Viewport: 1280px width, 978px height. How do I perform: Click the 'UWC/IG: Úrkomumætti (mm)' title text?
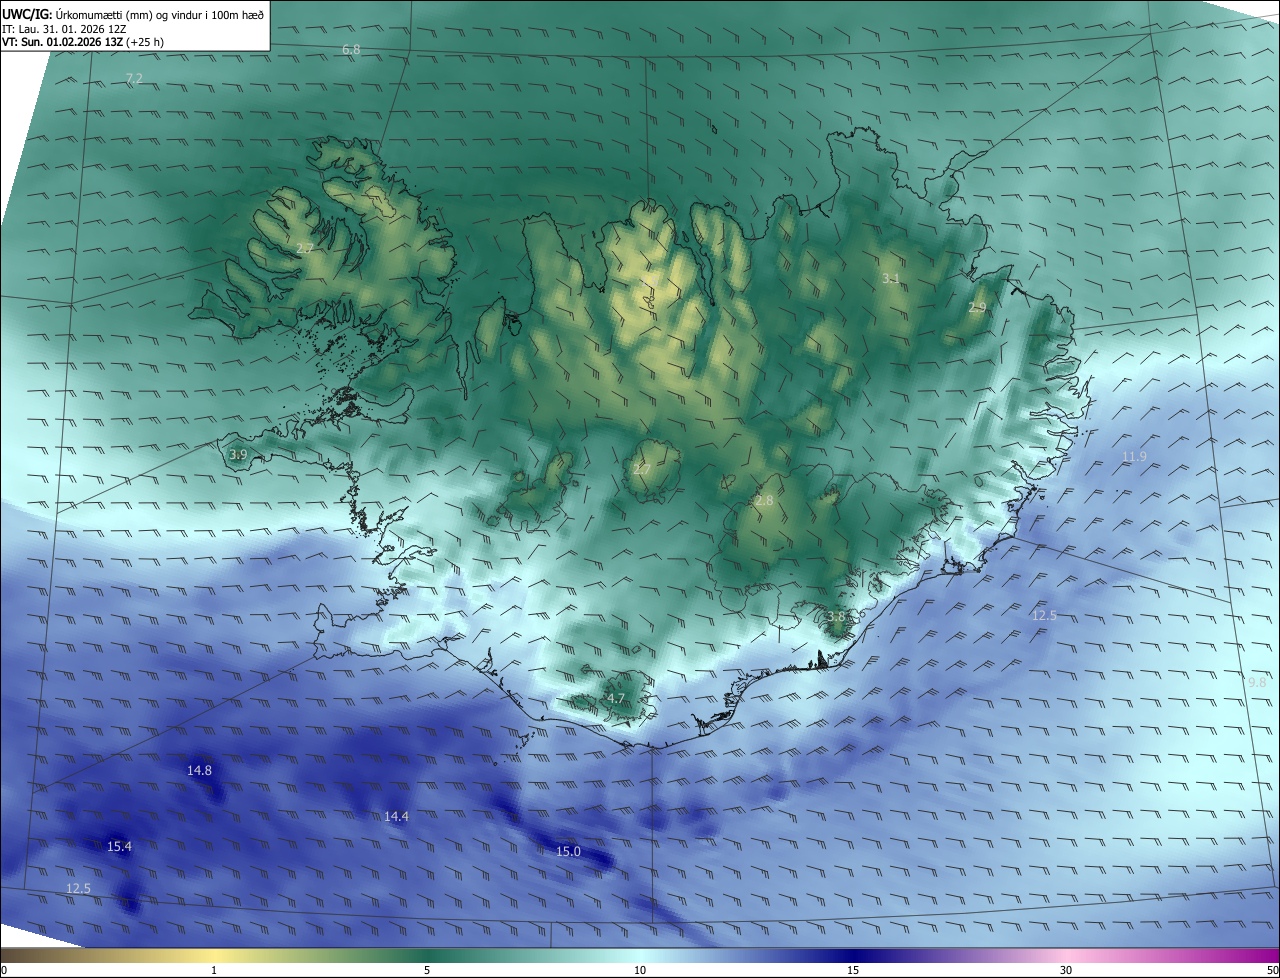[x=134, y=14]
